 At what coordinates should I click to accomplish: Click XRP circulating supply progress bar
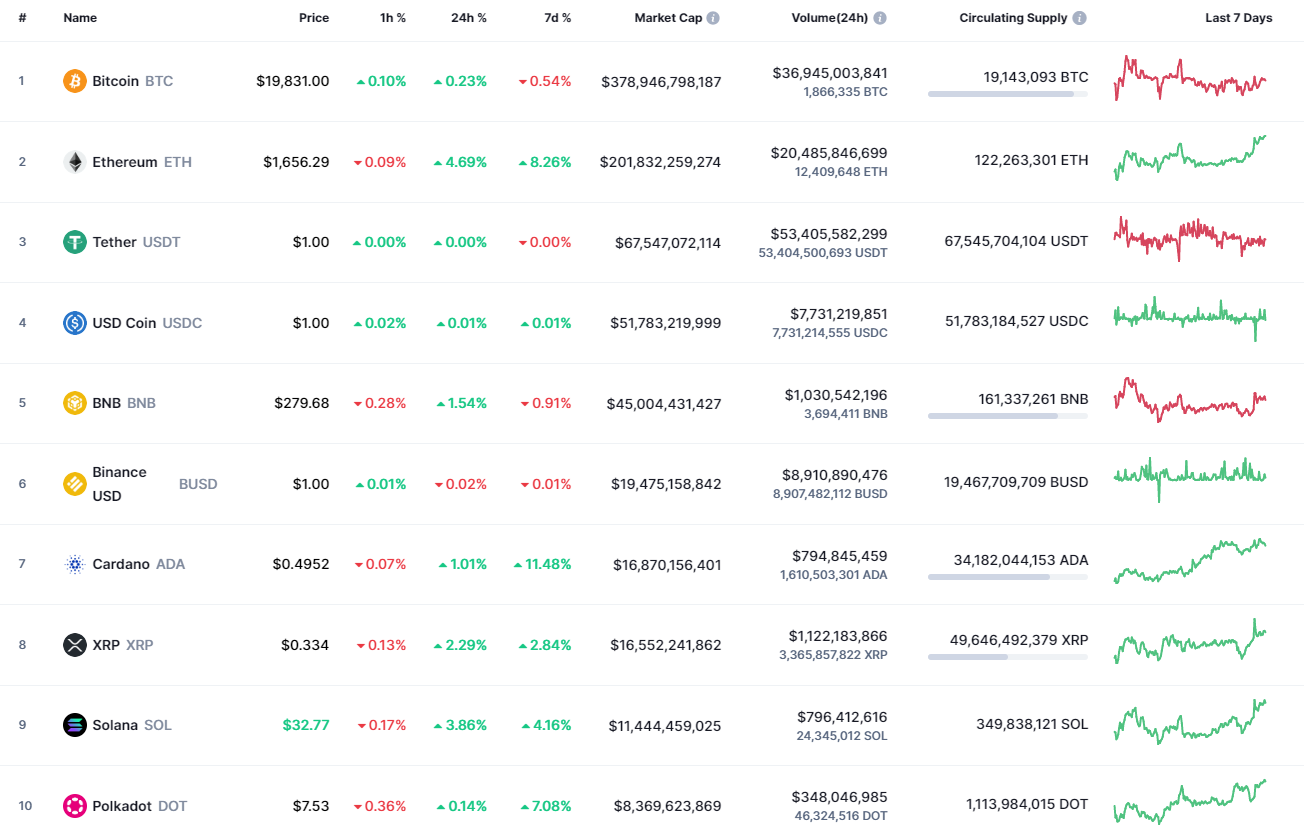click(x=1008, y=657)
